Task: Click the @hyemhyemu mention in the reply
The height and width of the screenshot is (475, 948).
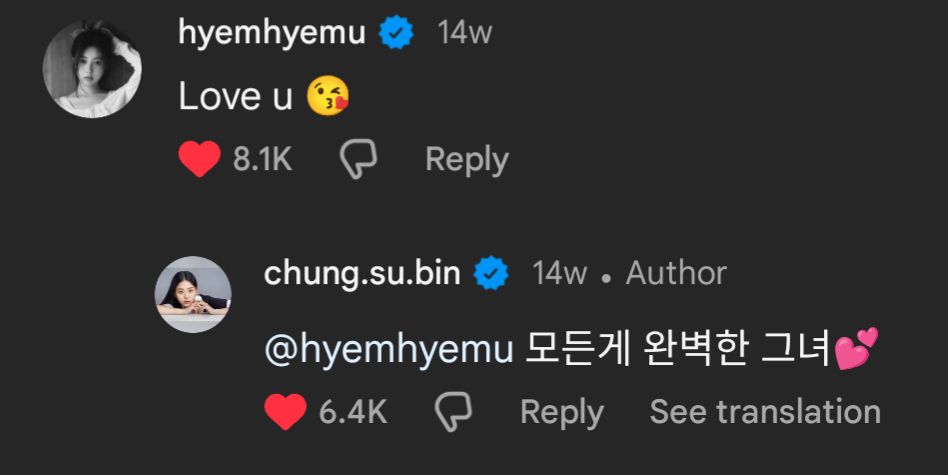Action: click(x=389, y=349)
